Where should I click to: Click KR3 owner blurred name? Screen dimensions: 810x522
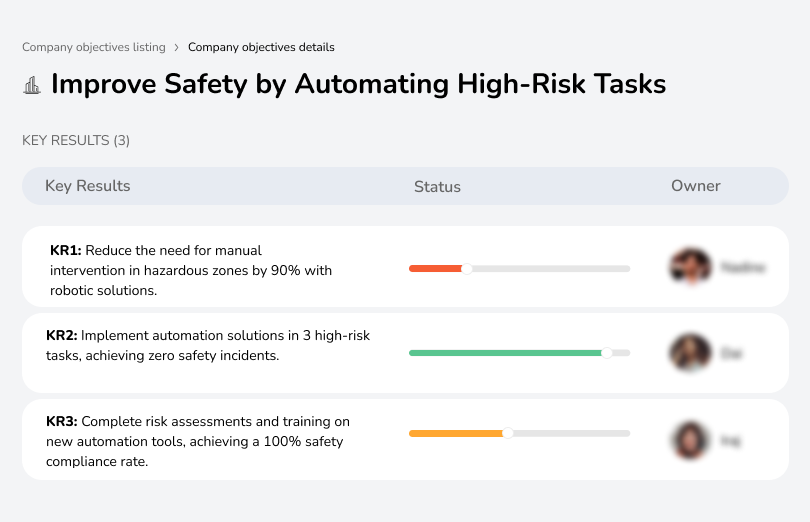[x=730, y=441]
